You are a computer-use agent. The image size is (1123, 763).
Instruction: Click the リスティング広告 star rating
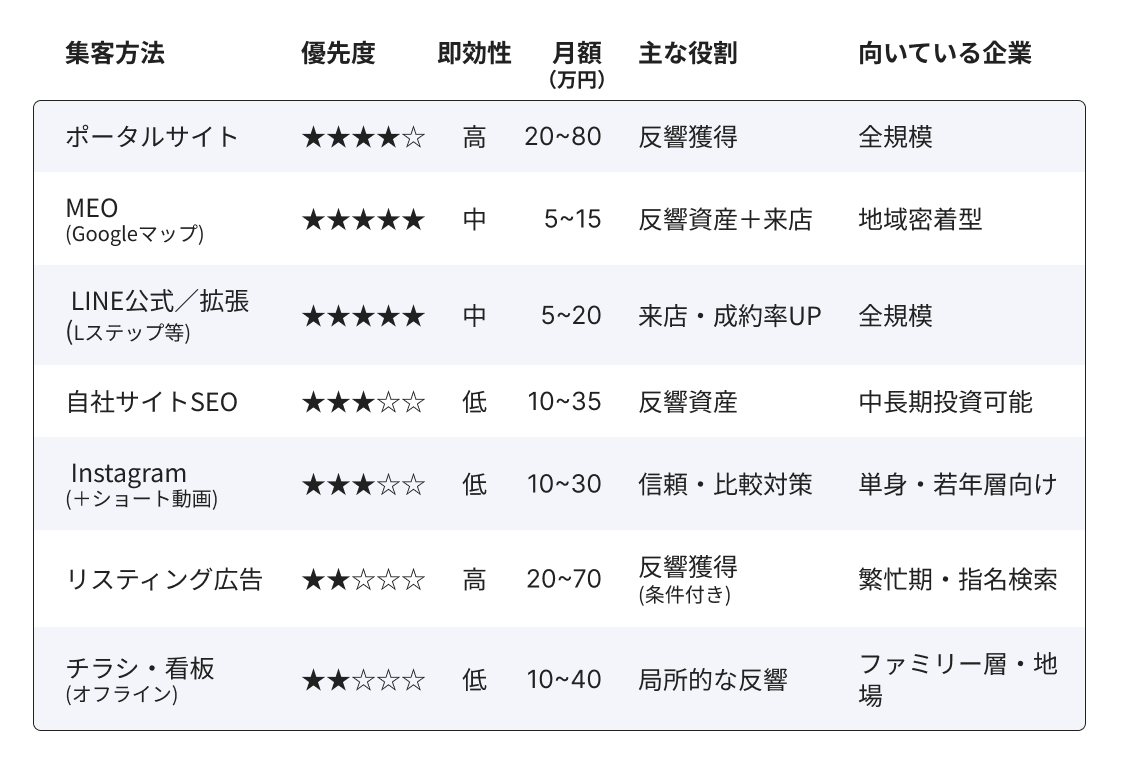coord(363,579)
